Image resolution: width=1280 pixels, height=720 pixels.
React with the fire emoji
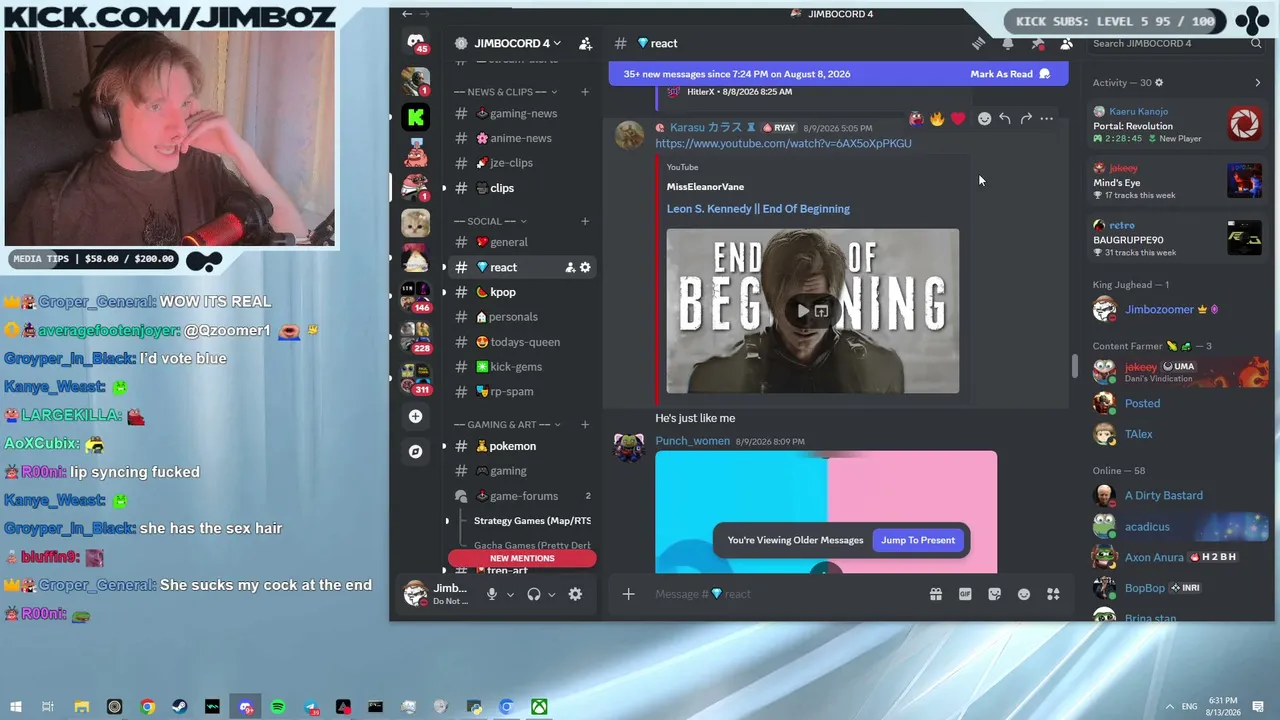(x=937, y=119)
